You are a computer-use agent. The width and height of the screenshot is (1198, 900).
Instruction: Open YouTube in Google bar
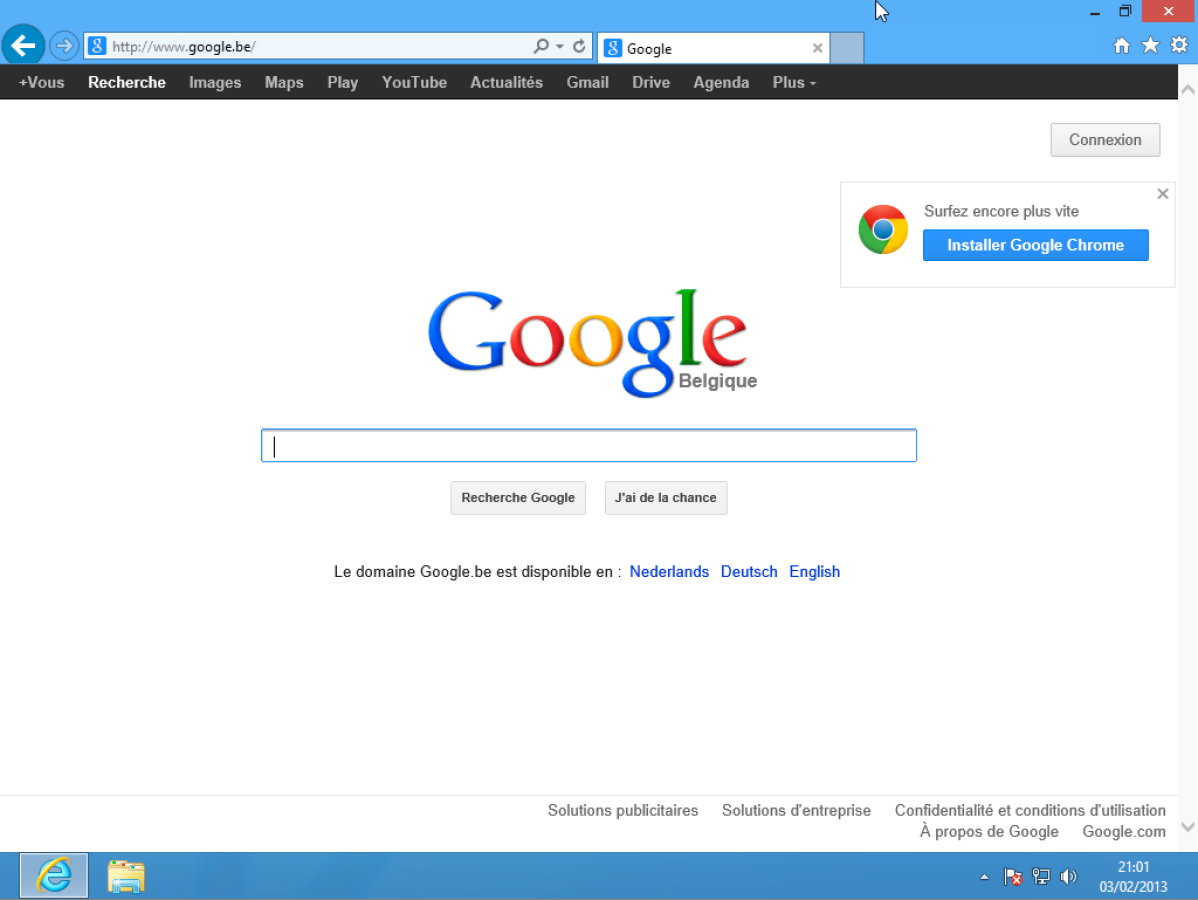(414, 83)
